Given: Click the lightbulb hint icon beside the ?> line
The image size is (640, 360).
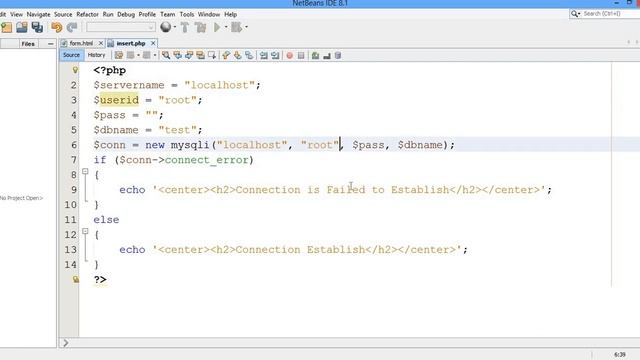Looking at the screenshot, I should pyautogui.click(x=76, y=279).
